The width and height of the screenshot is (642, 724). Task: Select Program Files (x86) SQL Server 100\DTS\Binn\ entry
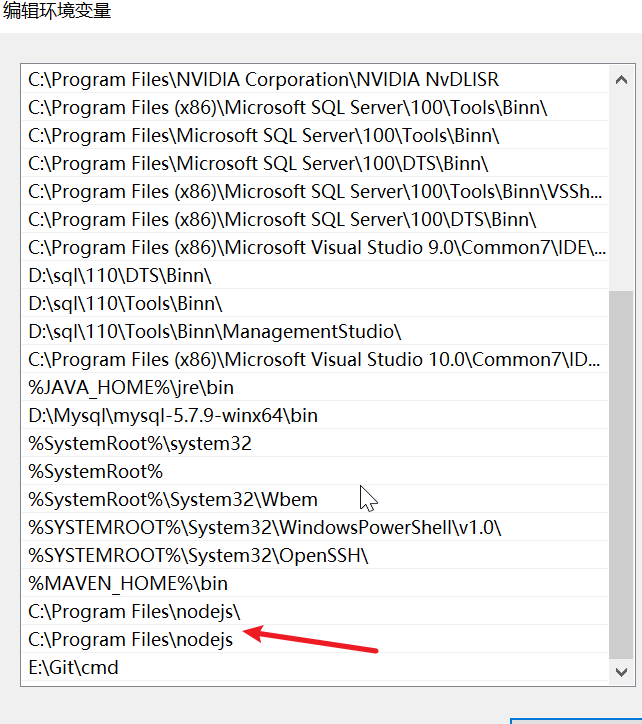pyautogui.click(x=315, y=219)
